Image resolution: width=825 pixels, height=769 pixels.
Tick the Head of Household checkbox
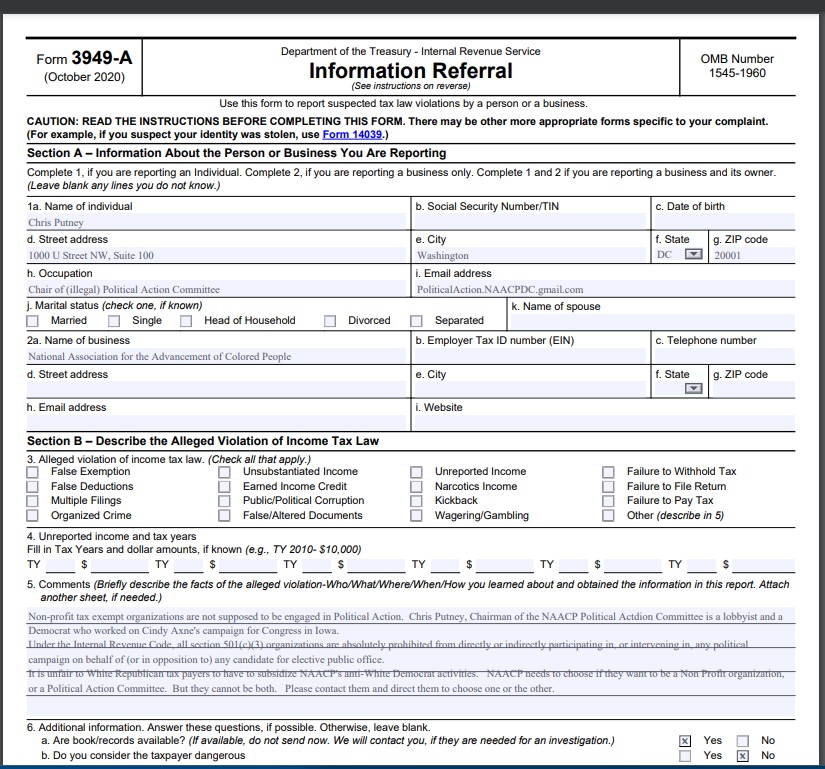pos(186,321)
